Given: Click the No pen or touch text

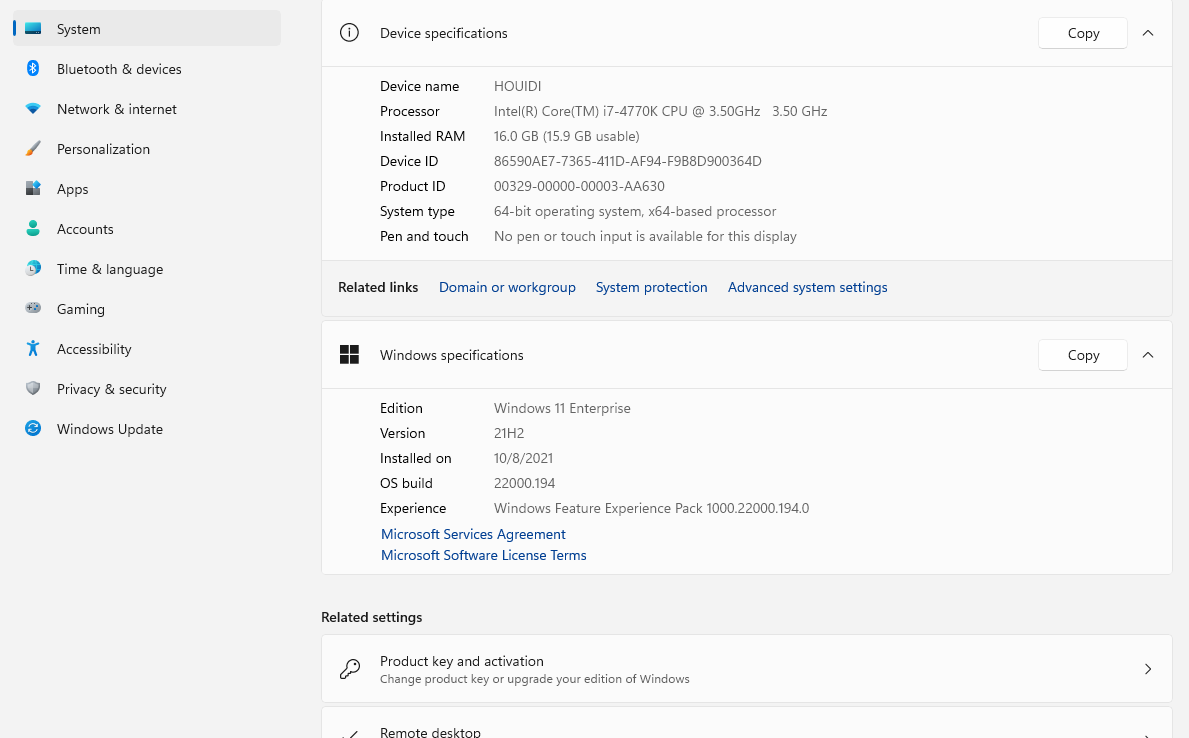Looking at the screenshot, I should 645,237.
